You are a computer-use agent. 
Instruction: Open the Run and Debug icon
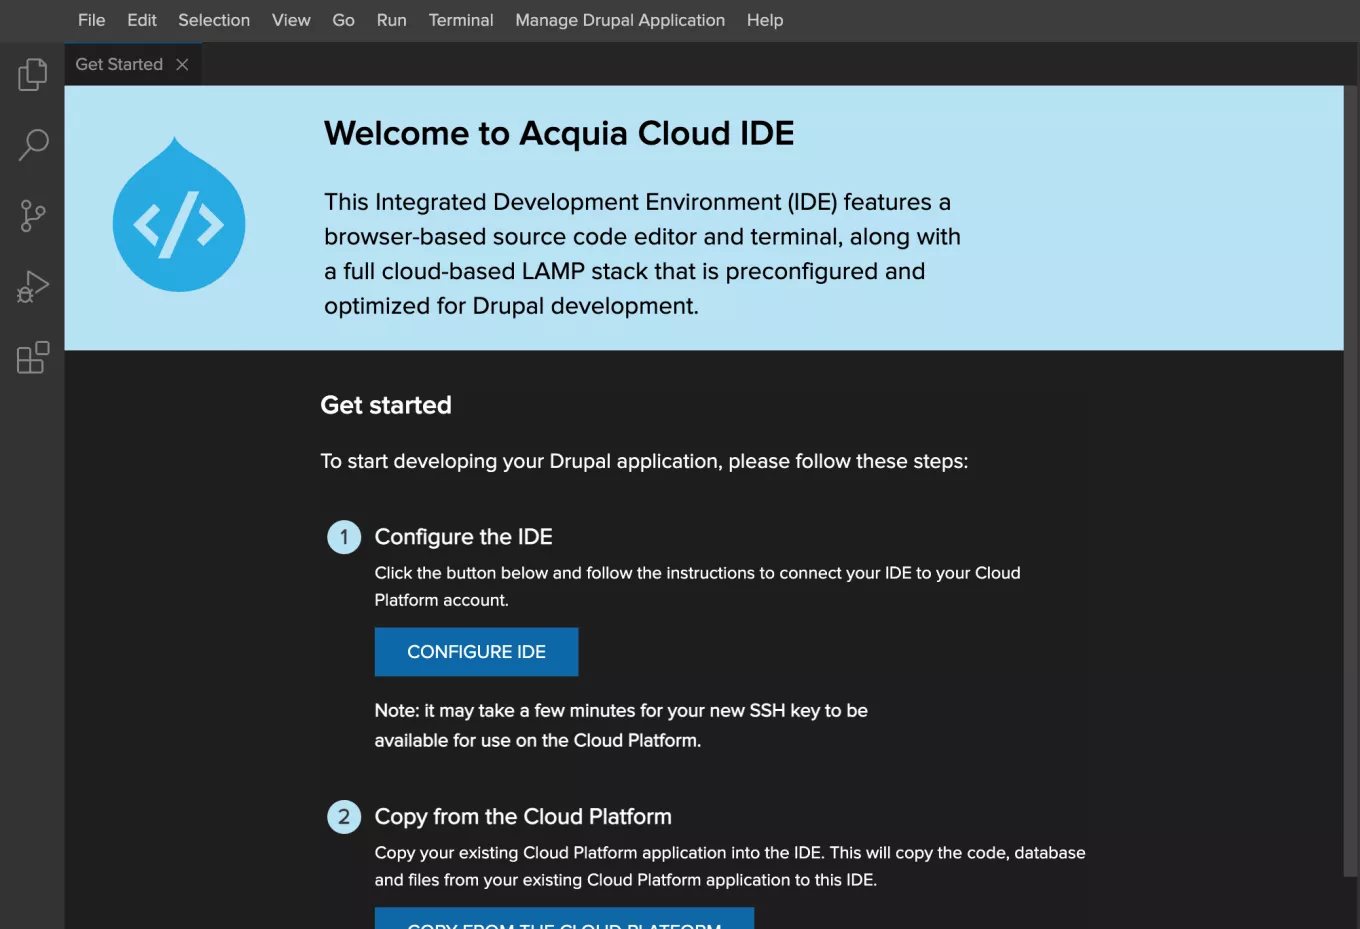pos(32,287)
